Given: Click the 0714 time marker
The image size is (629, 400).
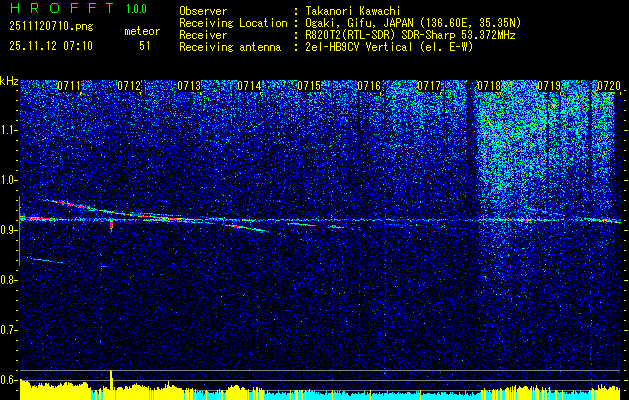Looking at the screenshot, I should [x=249, y=85].
